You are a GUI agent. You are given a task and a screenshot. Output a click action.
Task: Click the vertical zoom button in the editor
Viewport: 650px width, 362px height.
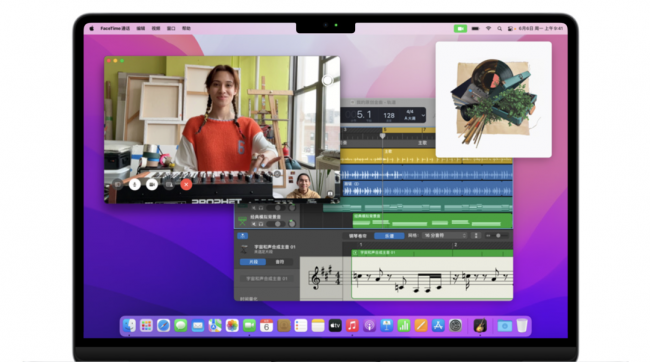tap(476, 236)
